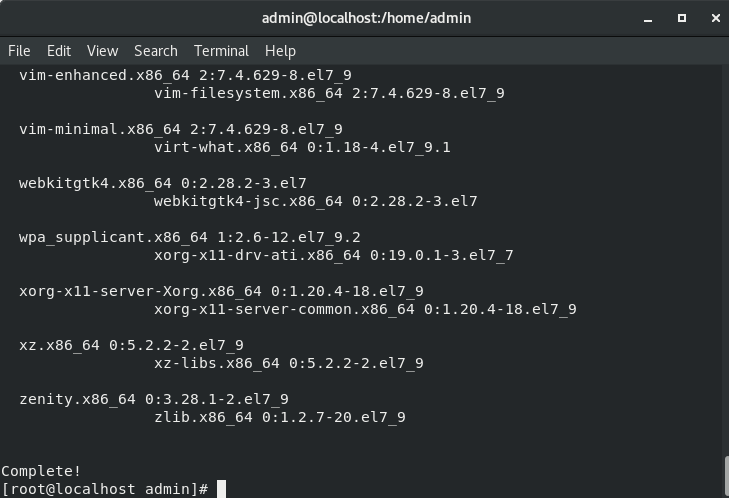The image size is (729, 498).
Task: Click the zlib.x86_64 package entry
Action: (279, 417)
